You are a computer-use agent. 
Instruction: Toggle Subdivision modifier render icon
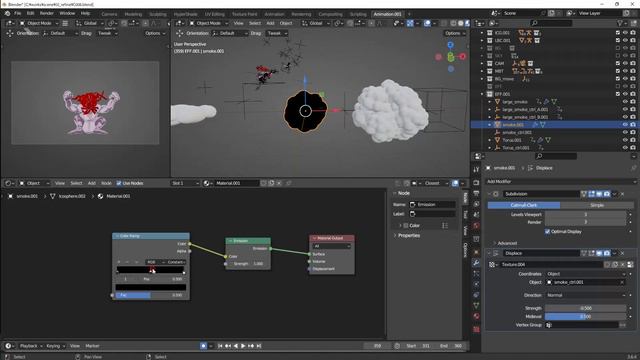click(607, 194)
